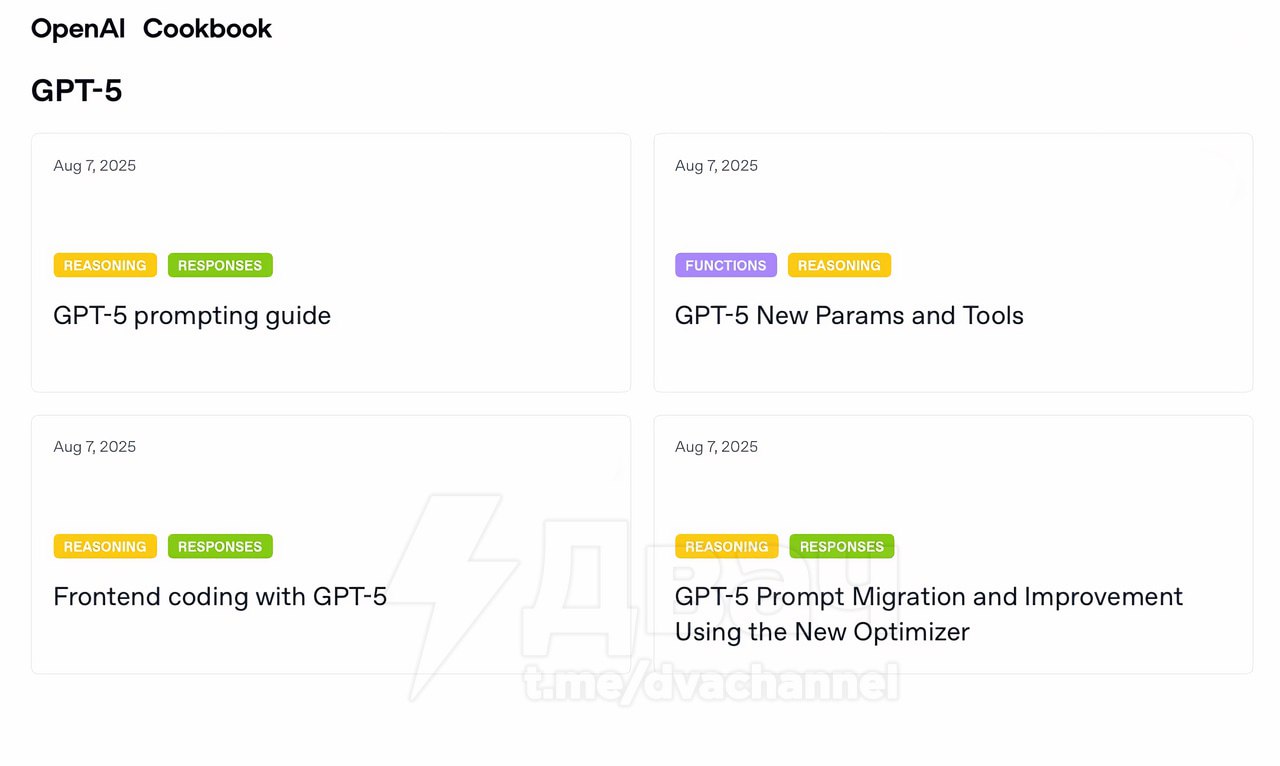Screen dimensions: 1280x766
Task: Click RESPONSES tag on prompting guide card
Action: click(220, 265)
